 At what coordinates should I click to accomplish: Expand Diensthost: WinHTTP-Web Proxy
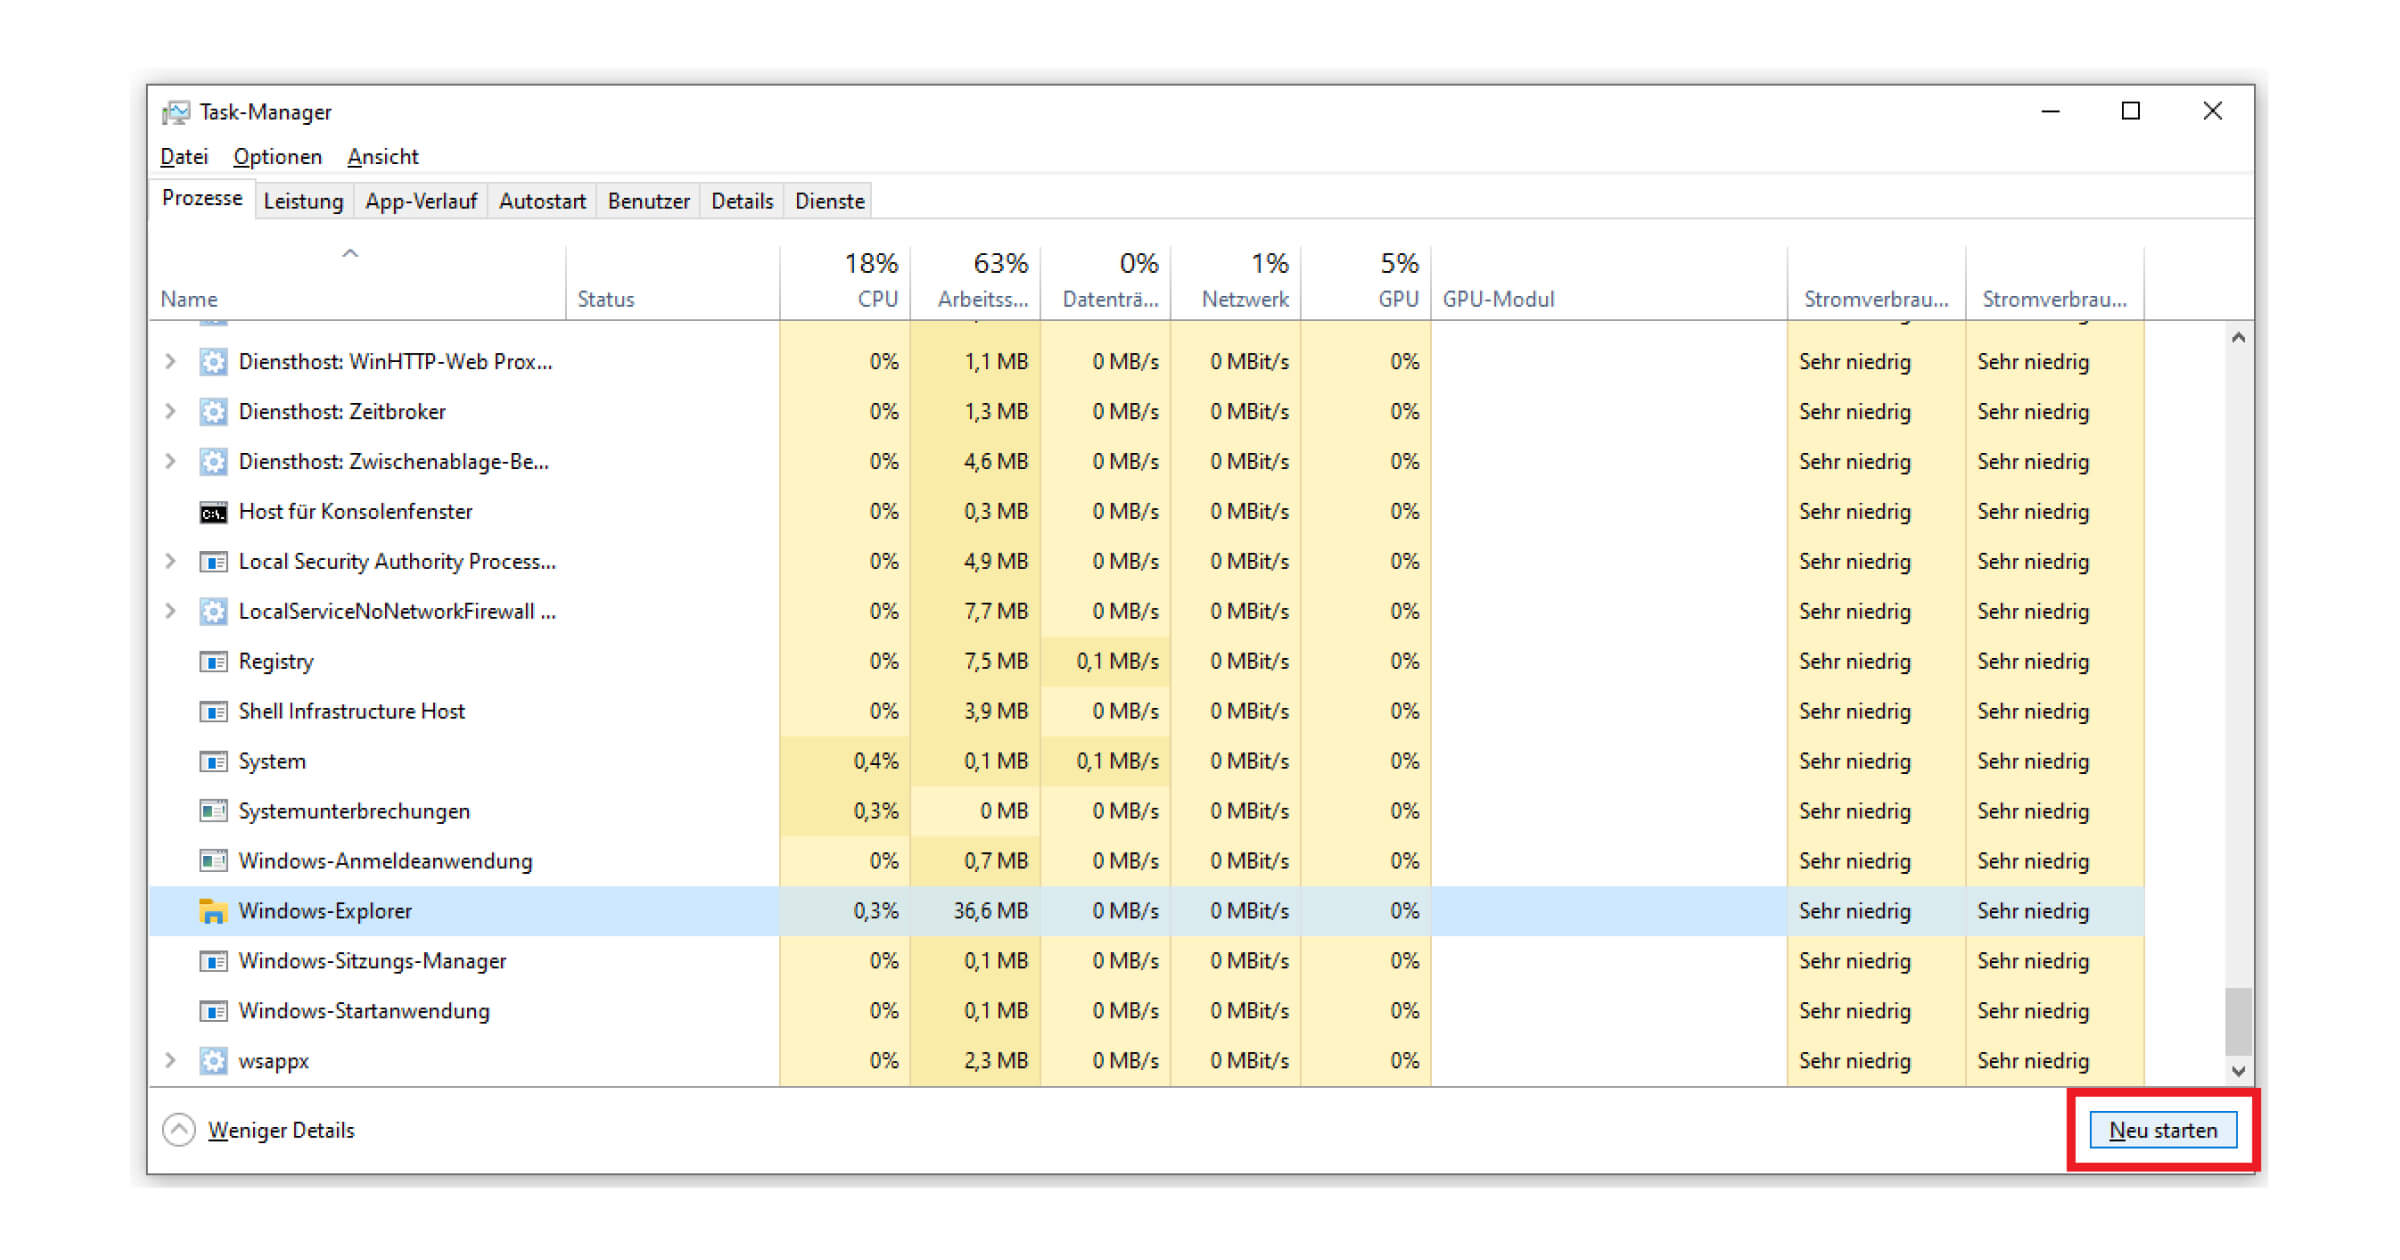[x=170, y=361]
